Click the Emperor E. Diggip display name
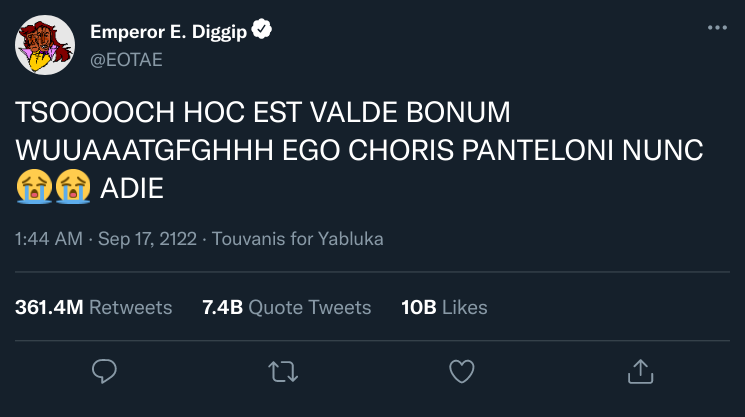745x417 pixels. [168, 32]
